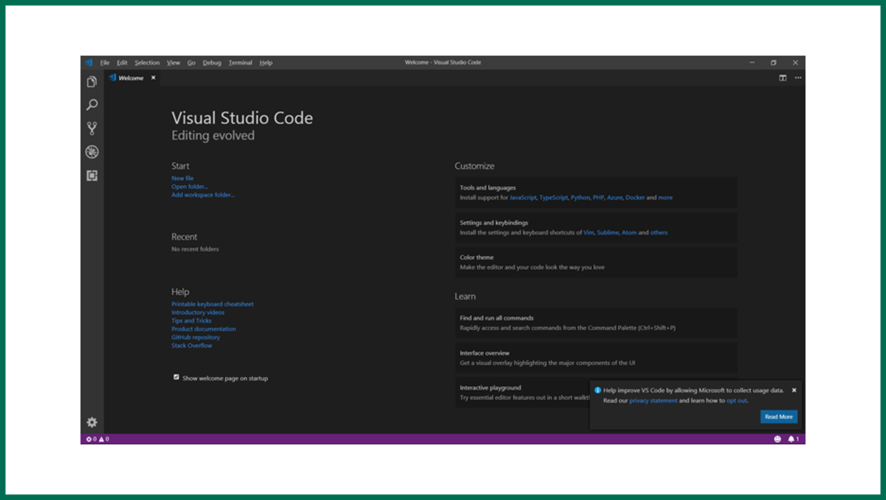Toggle Show welcome page on startup

pos(176,377)
